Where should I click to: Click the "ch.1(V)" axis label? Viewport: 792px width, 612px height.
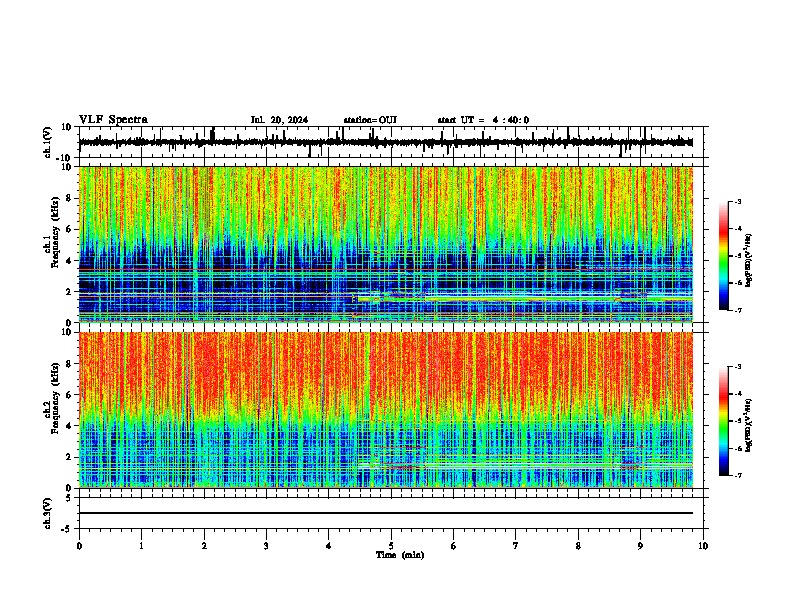pos(48,142)
